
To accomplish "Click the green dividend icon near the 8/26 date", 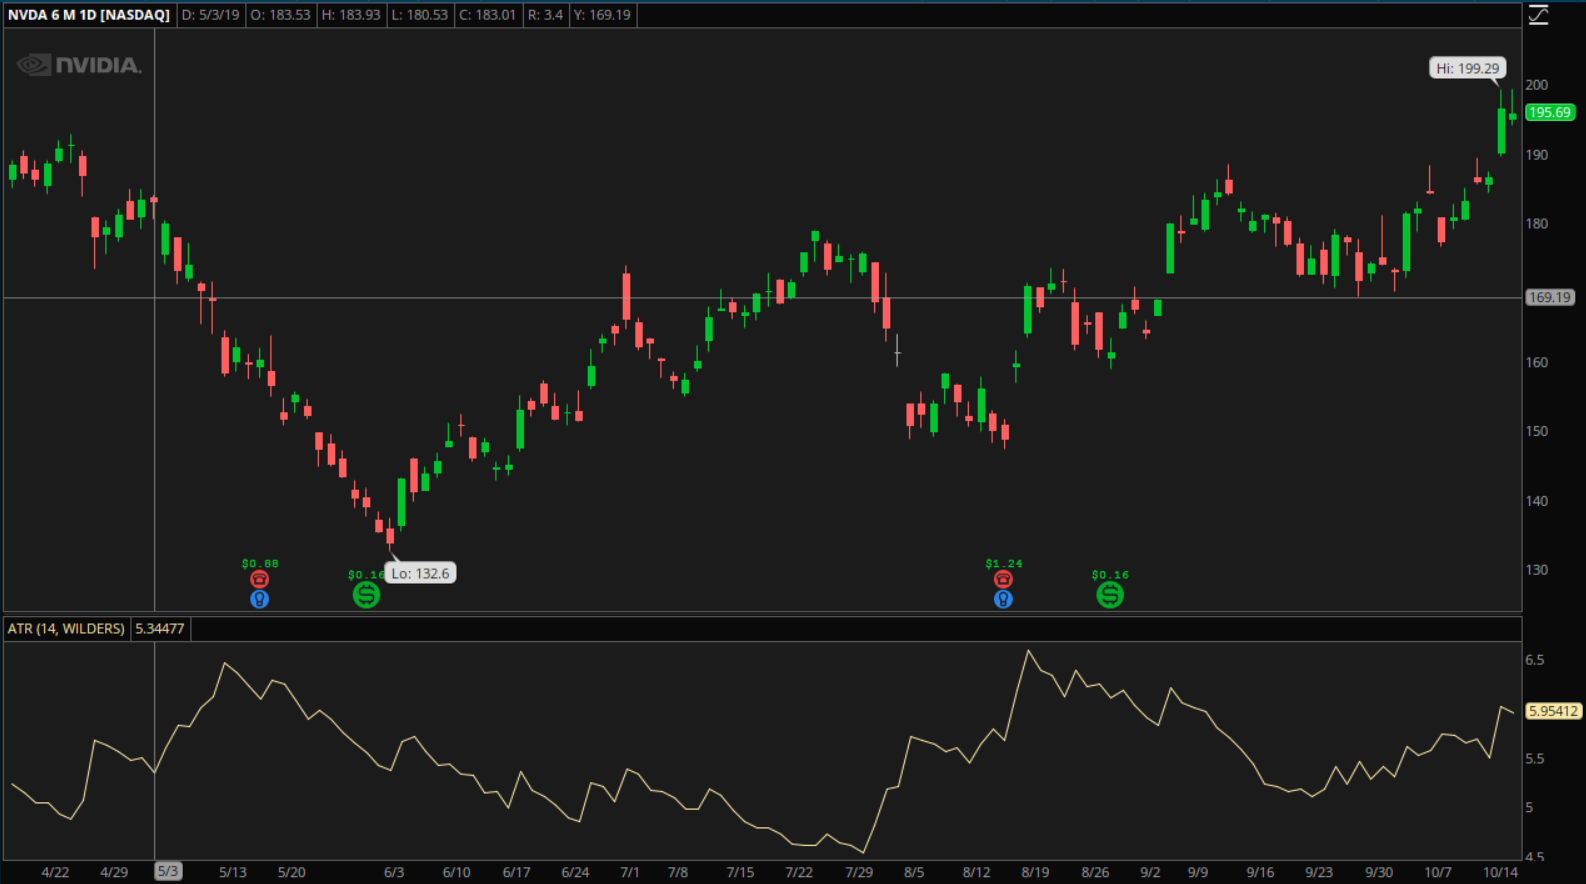I will coord(1110,595).
